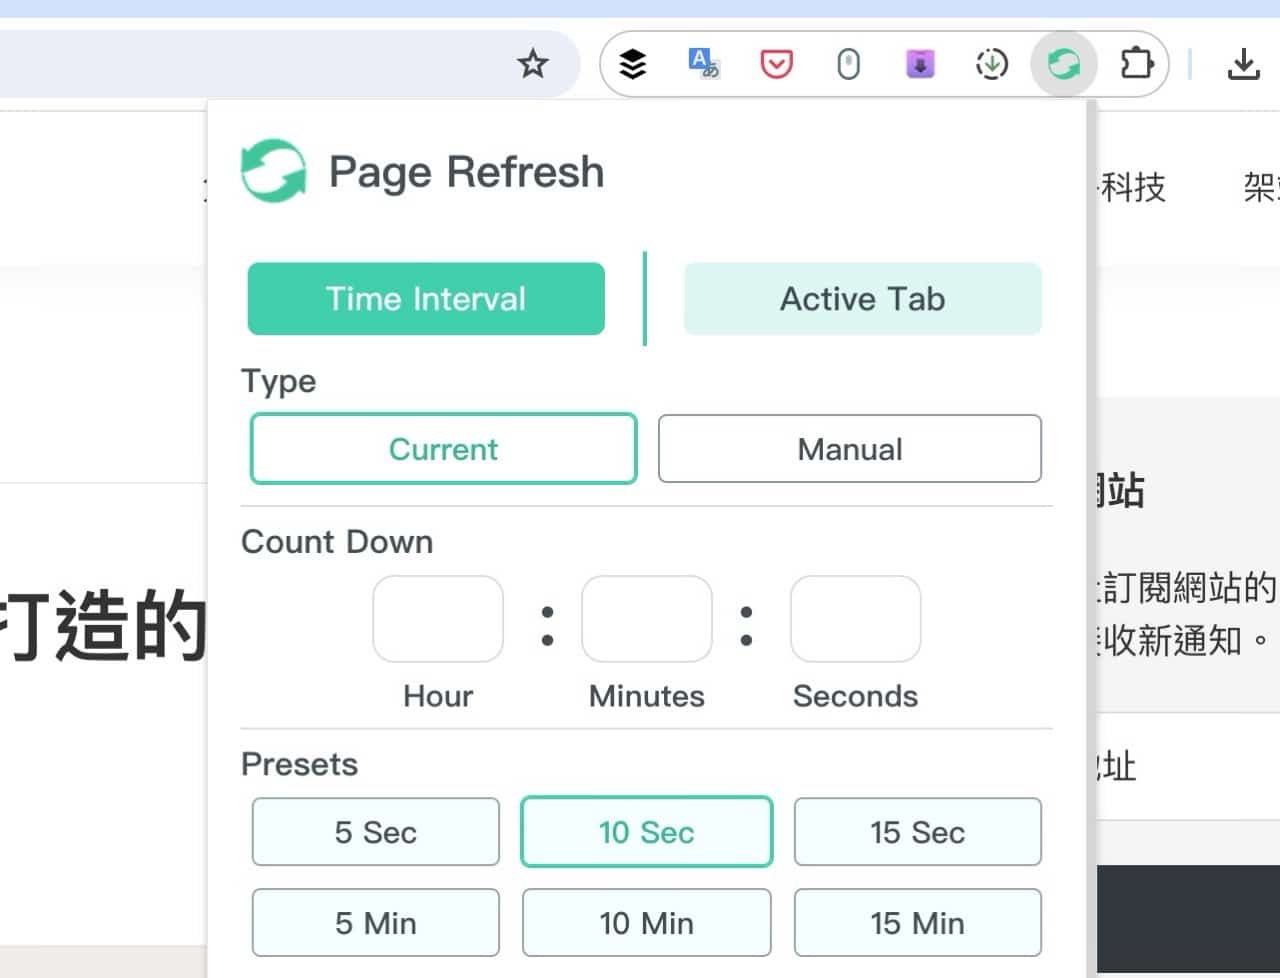Screen dimensions: 1280x978
Task: Open the Buffer stack extension icon
Action: pos(631,63)
